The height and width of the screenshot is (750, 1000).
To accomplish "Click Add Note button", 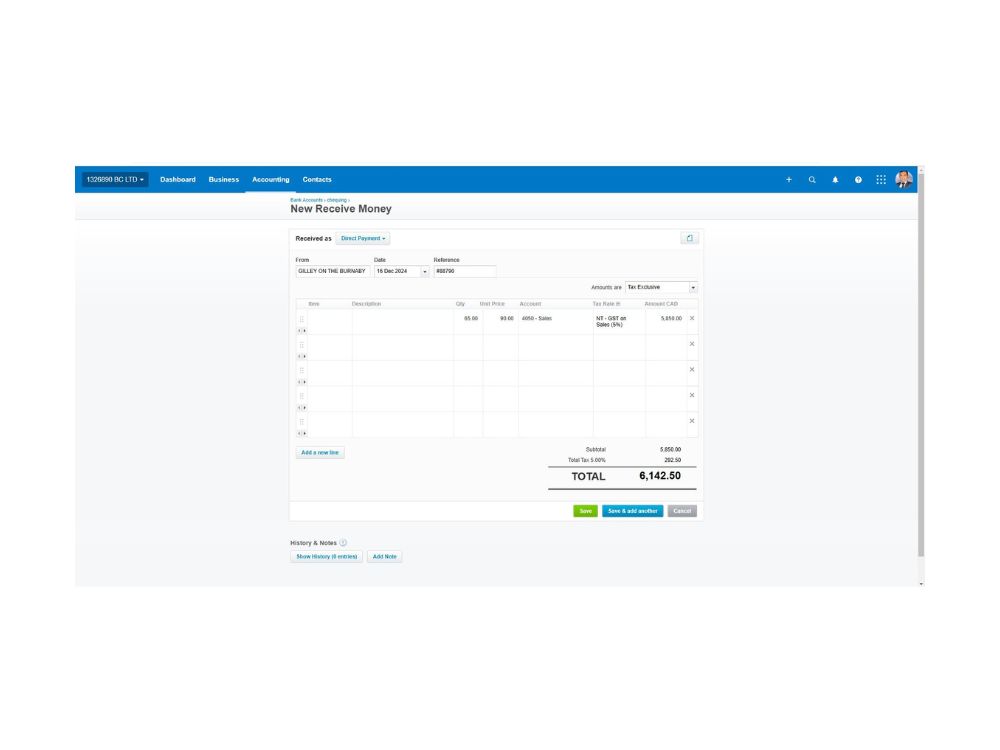I will [x=385, y=557].
